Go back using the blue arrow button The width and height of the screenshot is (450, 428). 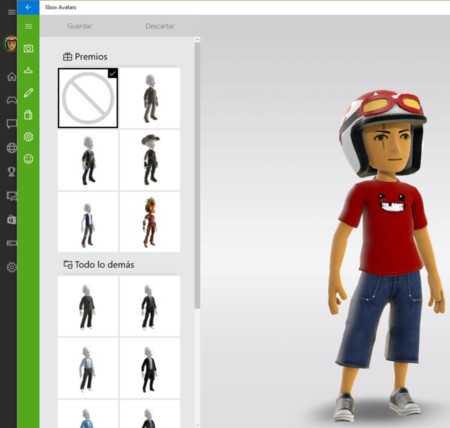[x=28, y=7]
